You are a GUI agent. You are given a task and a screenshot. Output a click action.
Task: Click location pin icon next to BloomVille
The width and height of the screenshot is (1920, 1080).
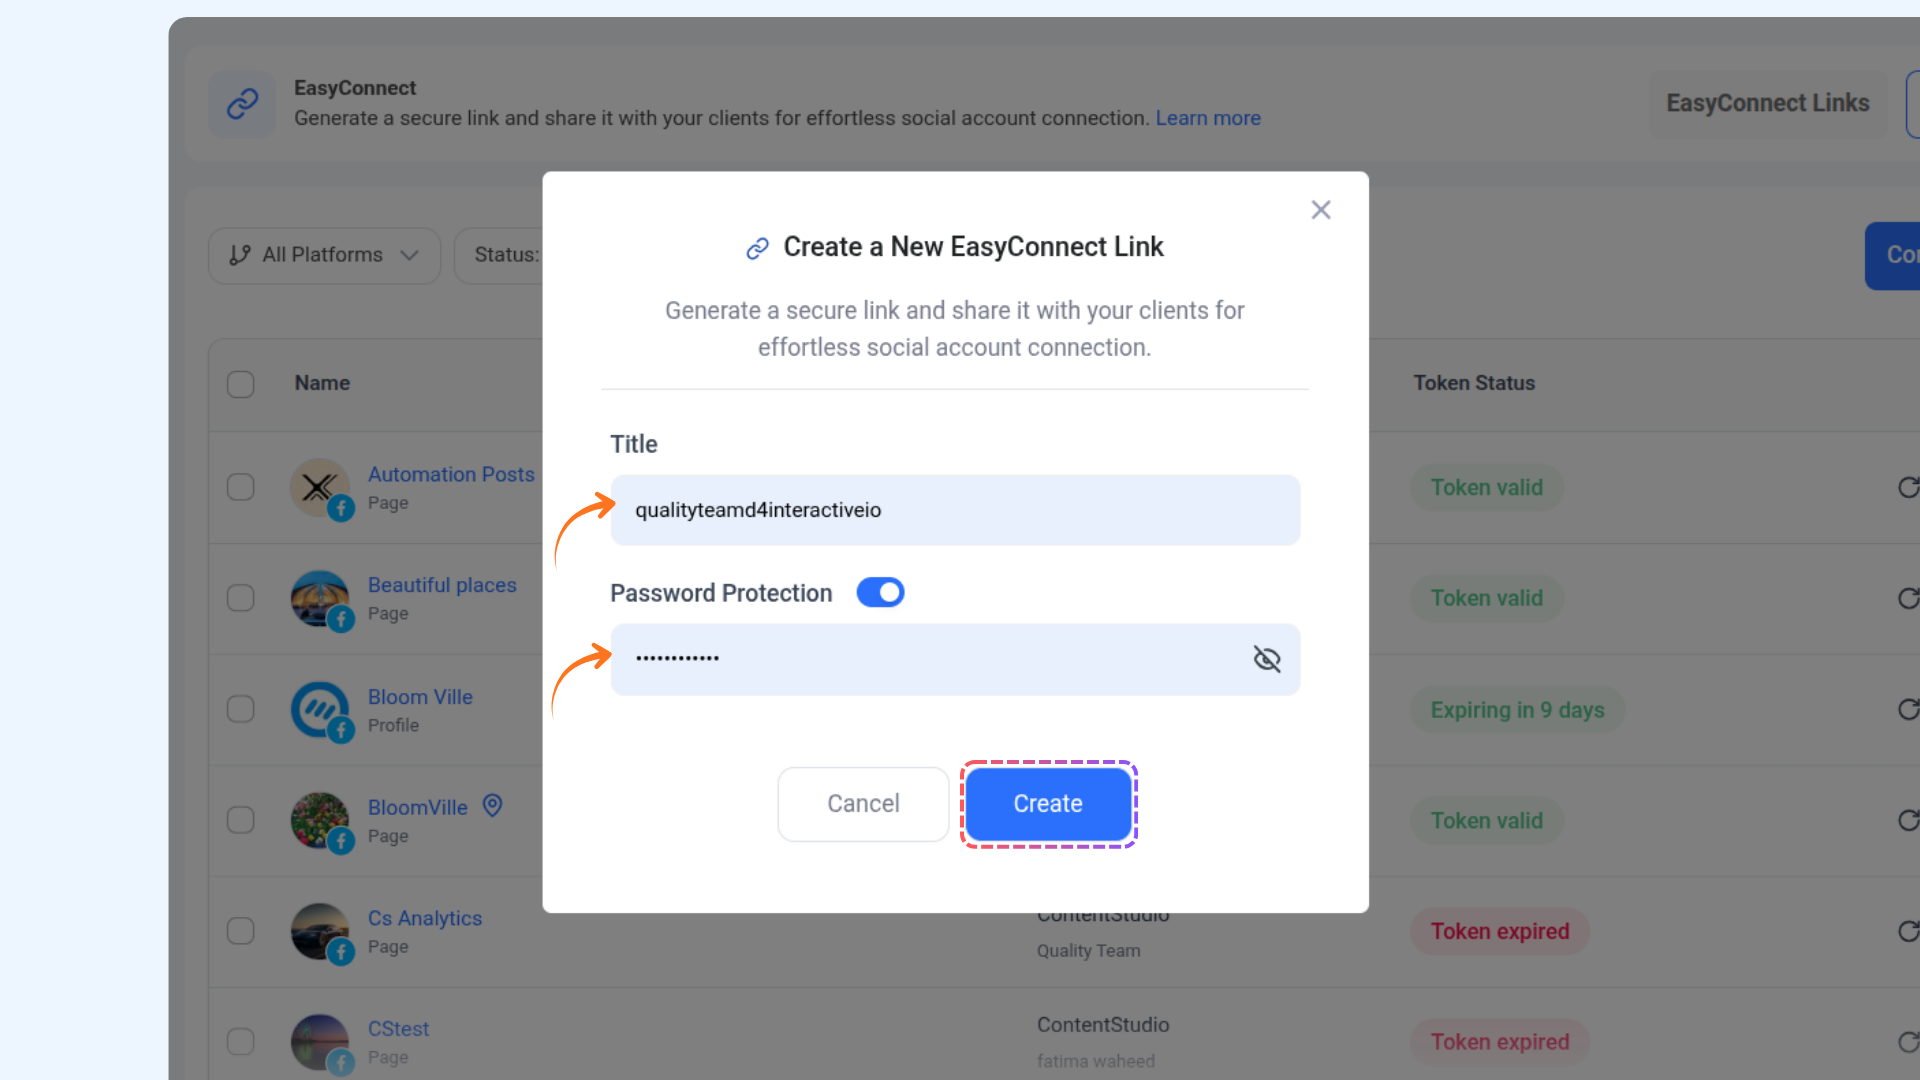click(492, 805)
